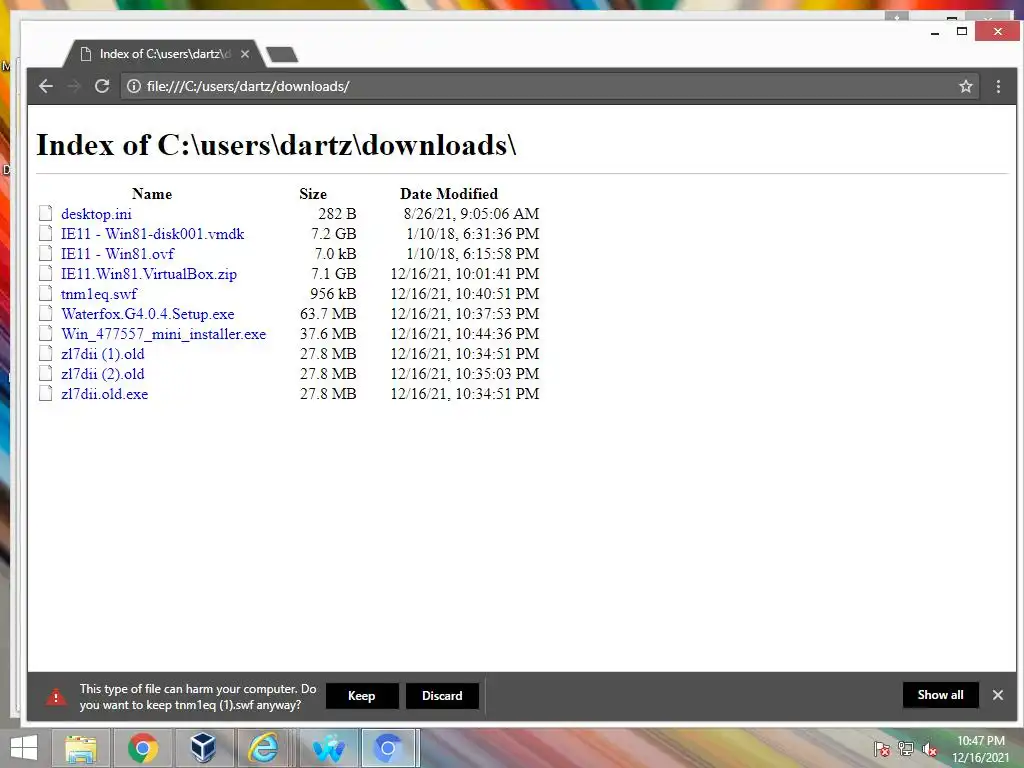Open Win_477557_mini_installer.exe link
Screen dimensions: 1024x768
163,334
